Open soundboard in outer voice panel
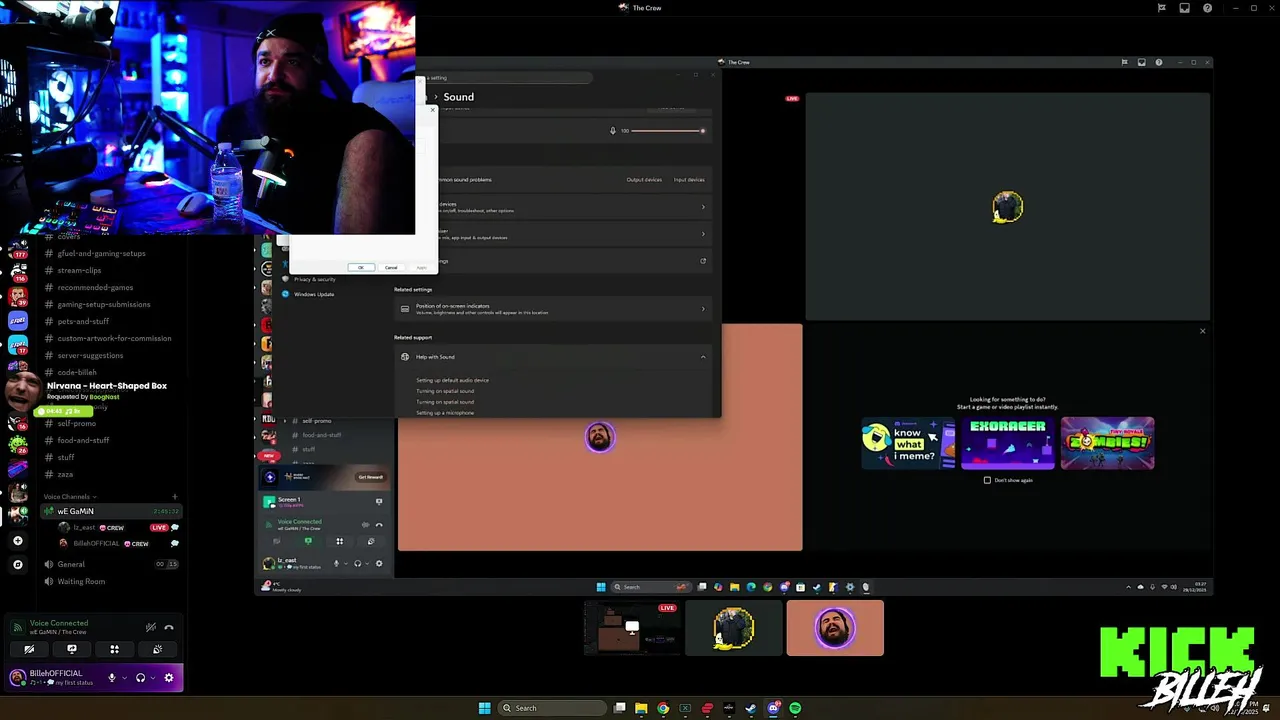Image resolution: width=1280 pixels, height=720 pixels. (x=157, y=649)
